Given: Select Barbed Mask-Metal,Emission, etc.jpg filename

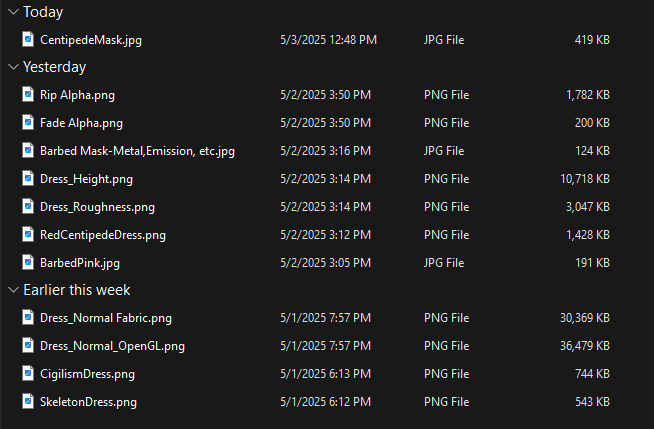Looking at the screenshot, I should click(137, 151).
